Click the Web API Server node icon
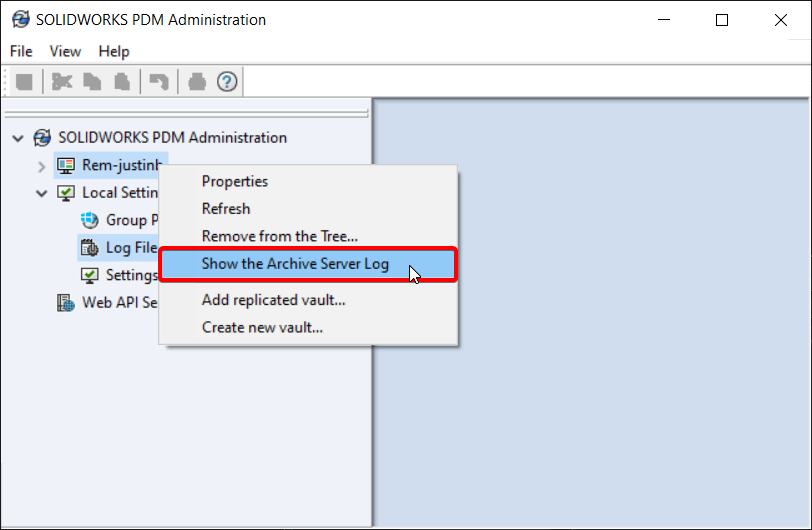Screen dimensions: 812x530 click(66, 303)
